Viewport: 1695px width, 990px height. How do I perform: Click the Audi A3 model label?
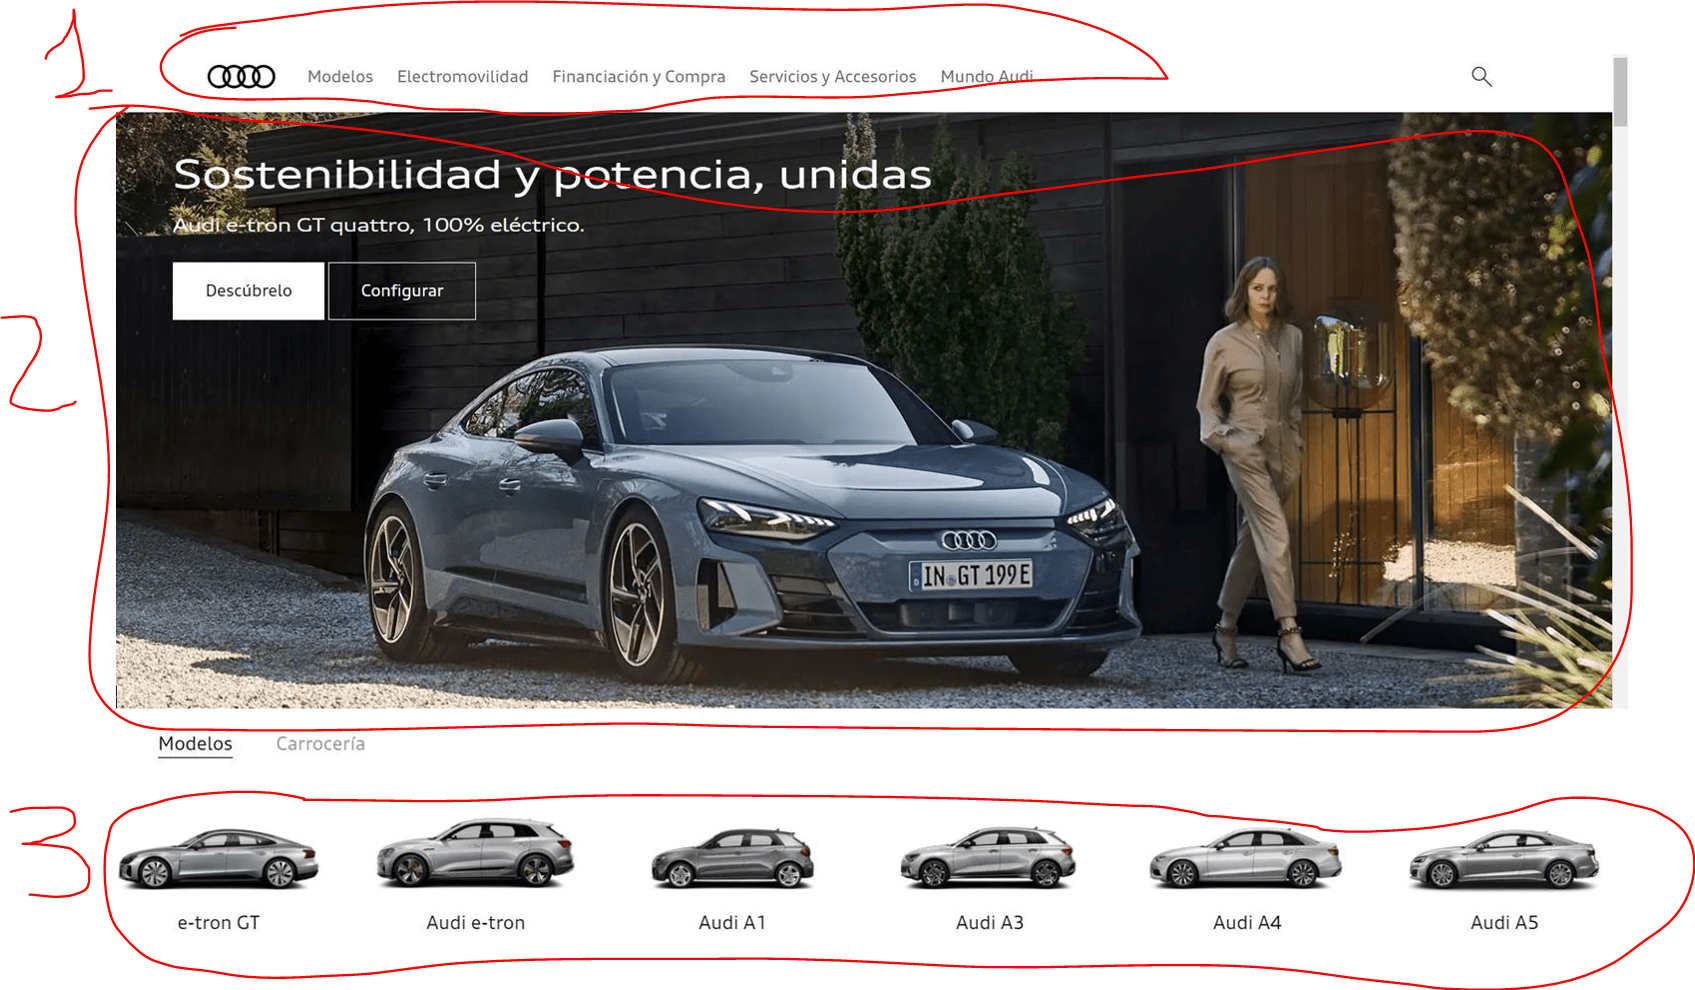click(x=990, y=923)
